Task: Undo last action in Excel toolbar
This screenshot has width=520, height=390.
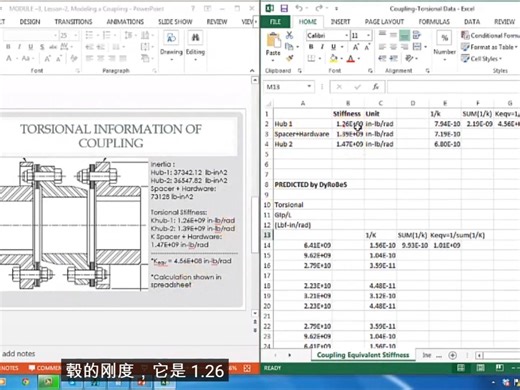Action: pyautogui.click(x=299, y=8)
